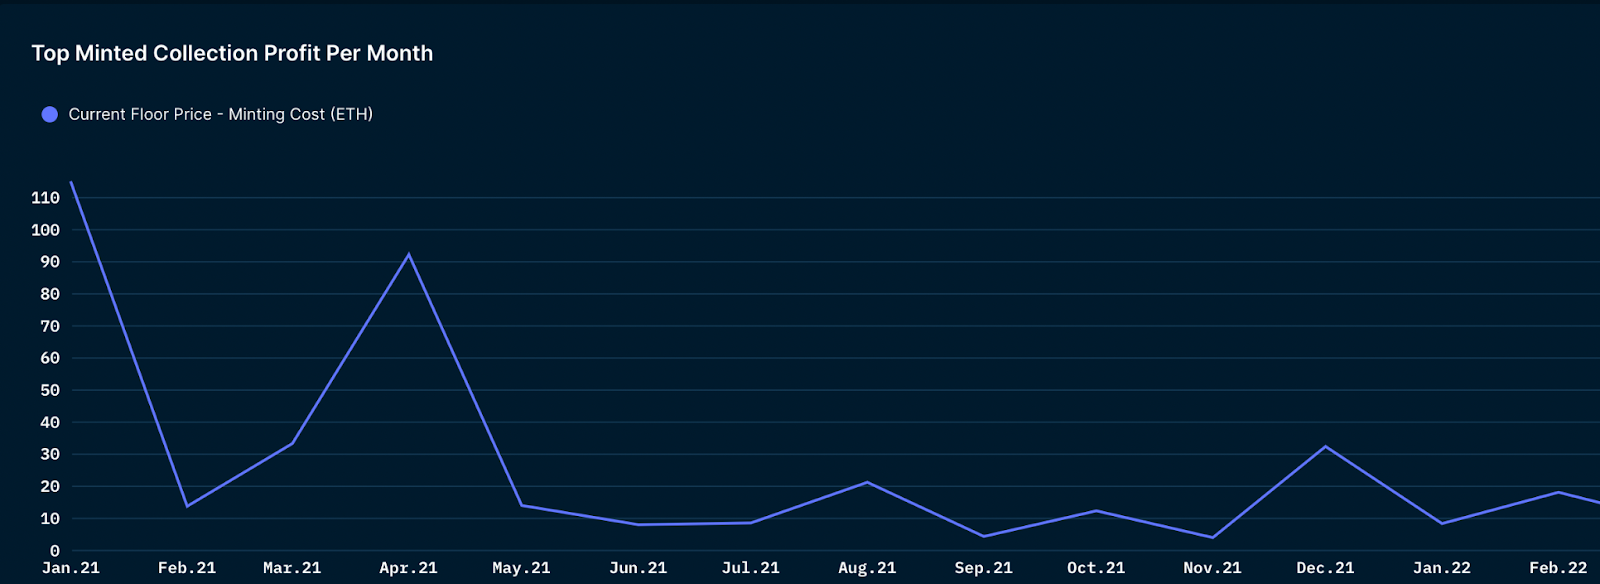Image resolution: width=1600 pixels, height=584 pixels.
Task: Select the Dec.21 peak data point
Action: coord(1326,446)
